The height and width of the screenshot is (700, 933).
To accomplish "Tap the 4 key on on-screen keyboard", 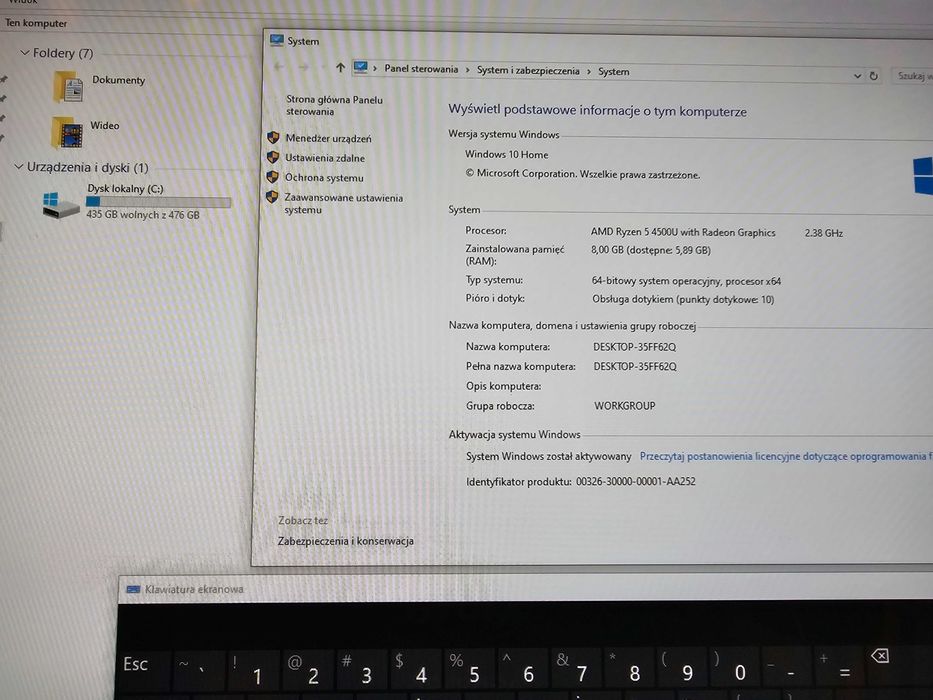I will point(415,670).
